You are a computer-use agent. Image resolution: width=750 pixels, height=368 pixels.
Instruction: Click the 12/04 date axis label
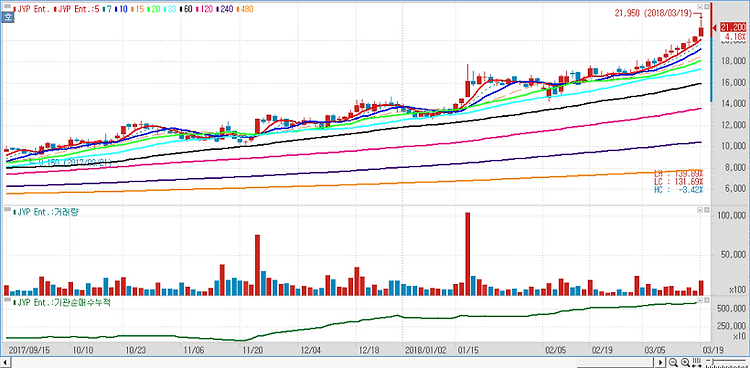coord(311,349)
